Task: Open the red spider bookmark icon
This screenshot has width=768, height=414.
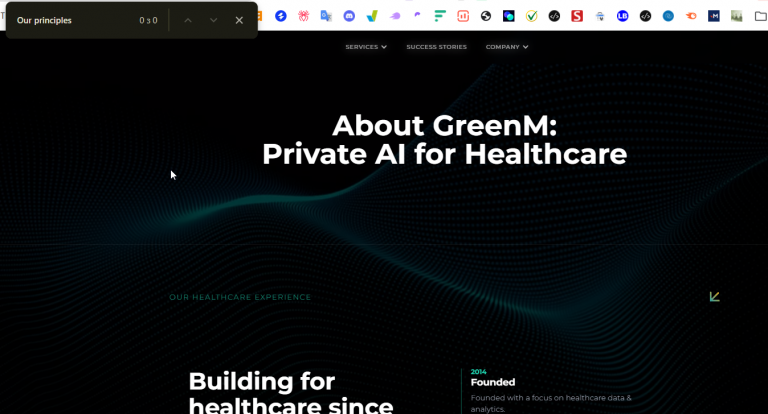Action: coord(304,16)
